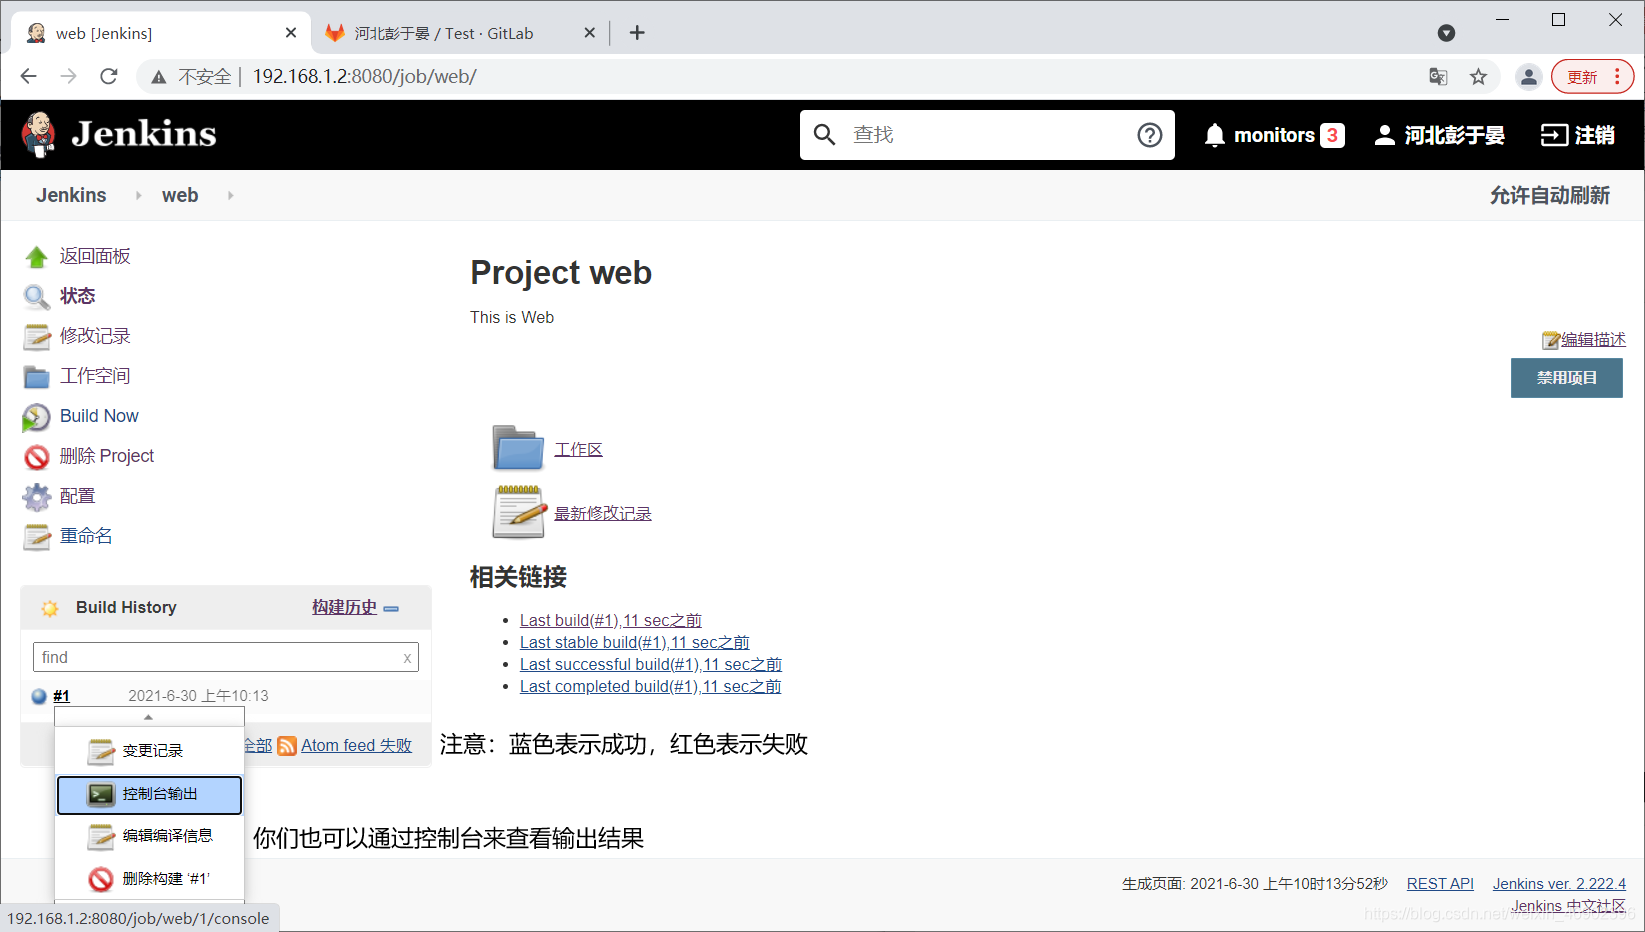1645x932 pixels.
Task: Open the Last successful build(#1) link
Action: (651, 665)
